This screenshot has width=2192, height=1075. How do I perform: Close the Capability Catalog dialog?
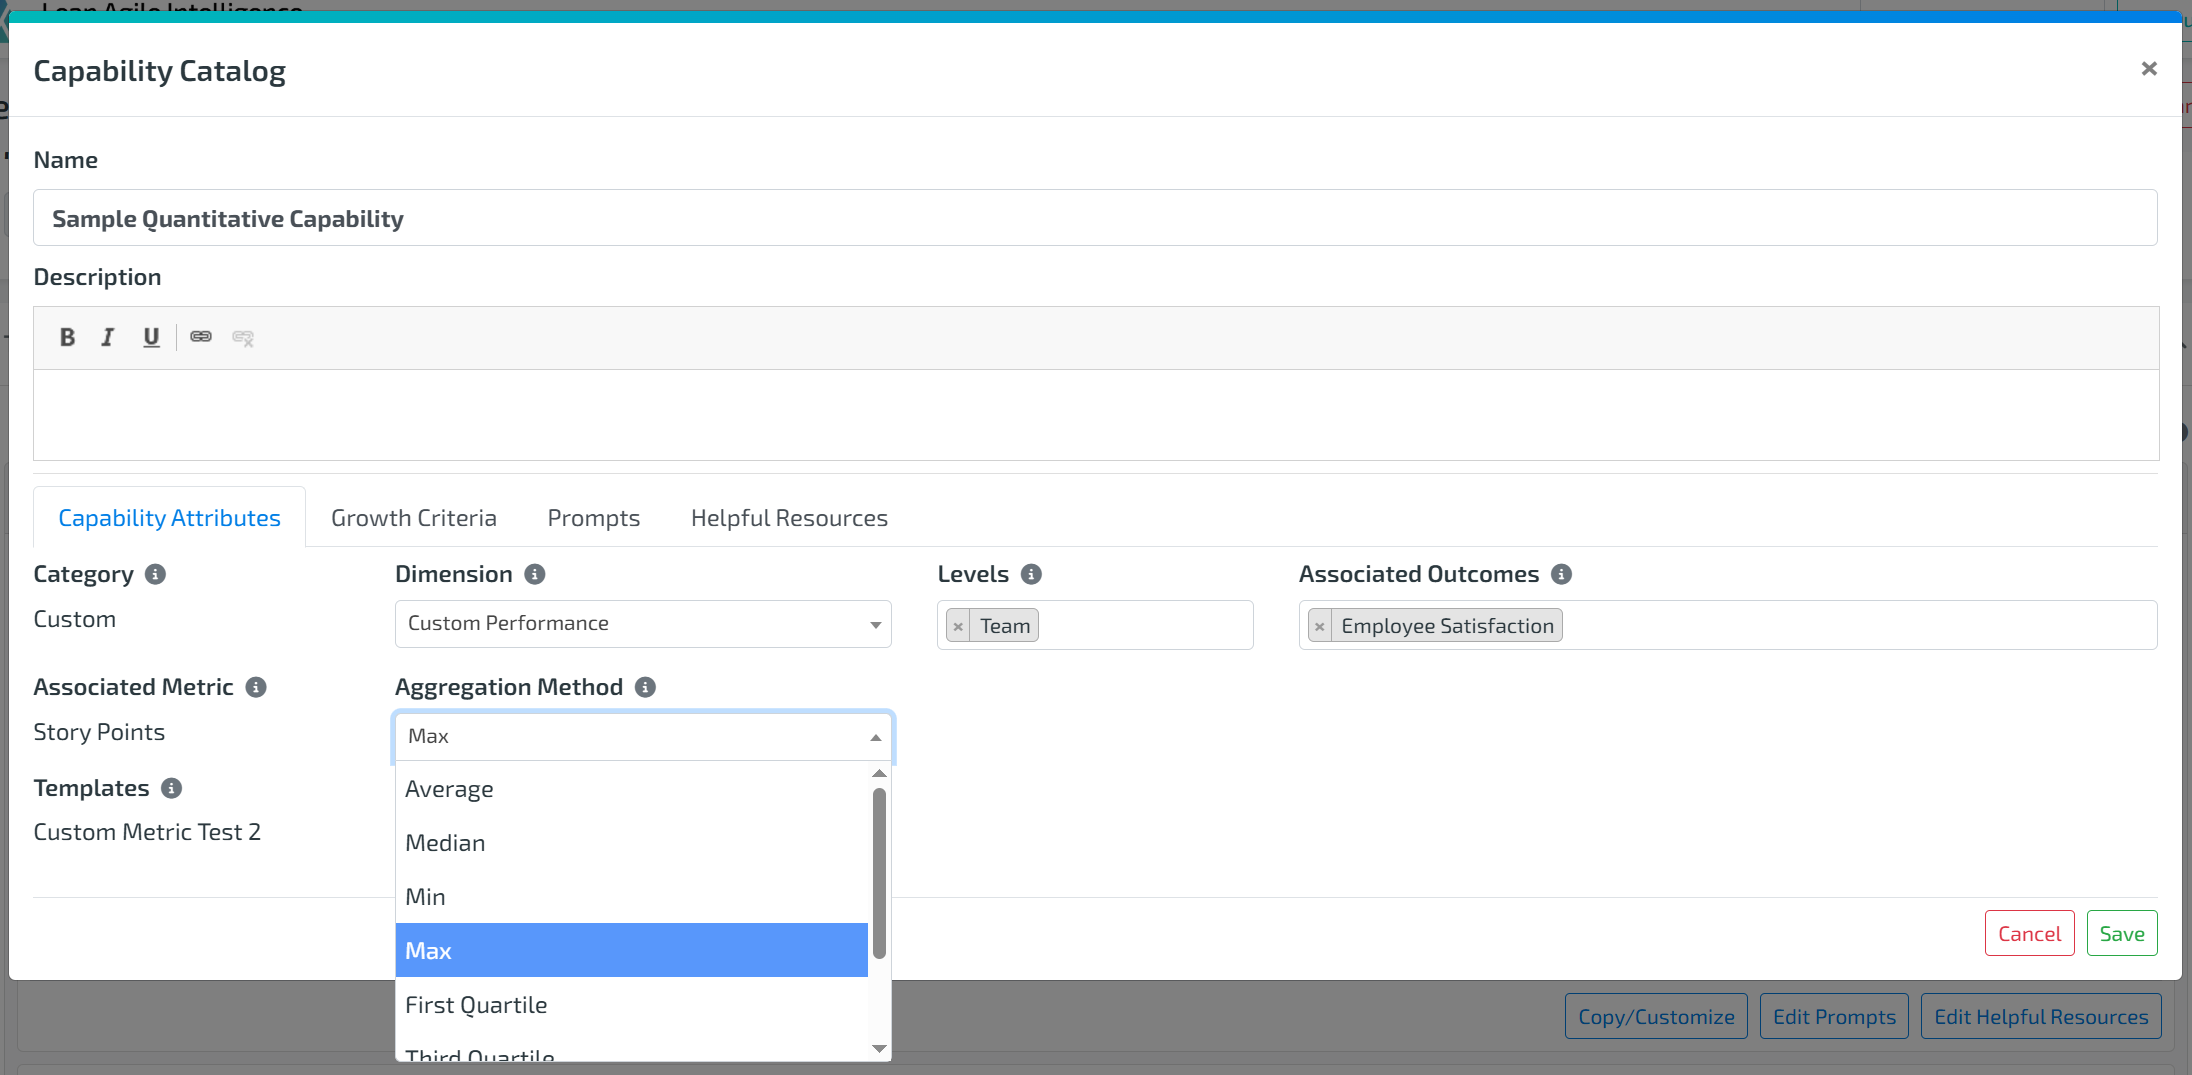click(x=2149, y=69)
